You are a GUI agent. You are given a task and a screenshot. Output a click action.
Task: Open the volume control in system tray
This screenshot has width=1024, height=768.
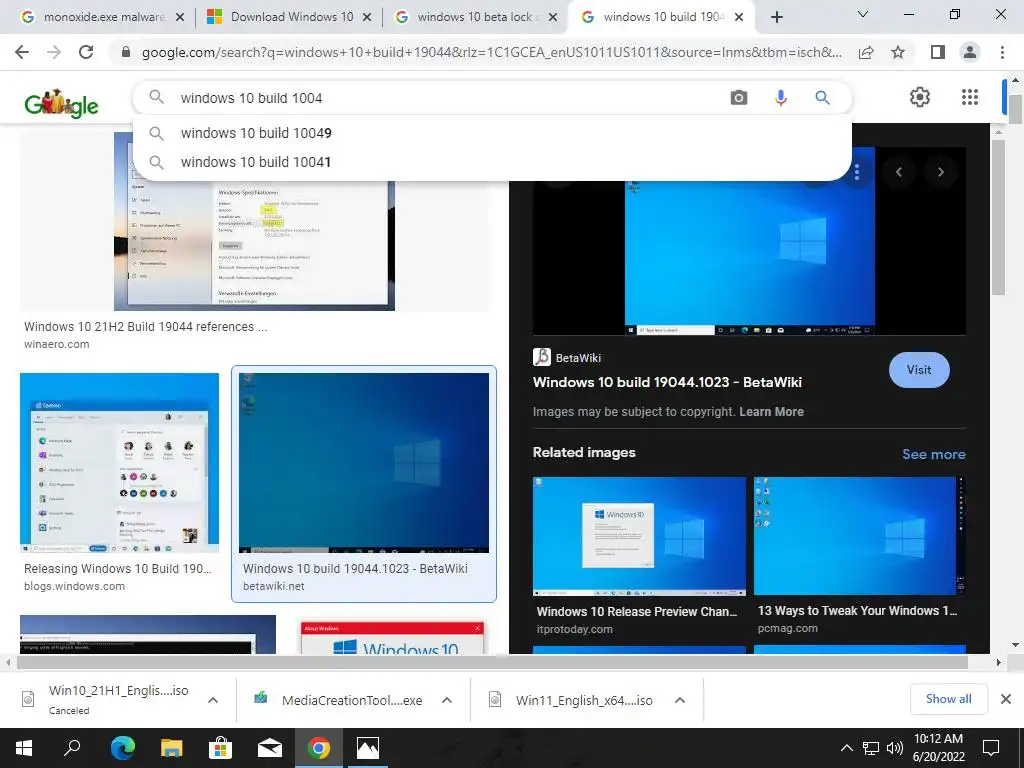[x=895, y=748]
